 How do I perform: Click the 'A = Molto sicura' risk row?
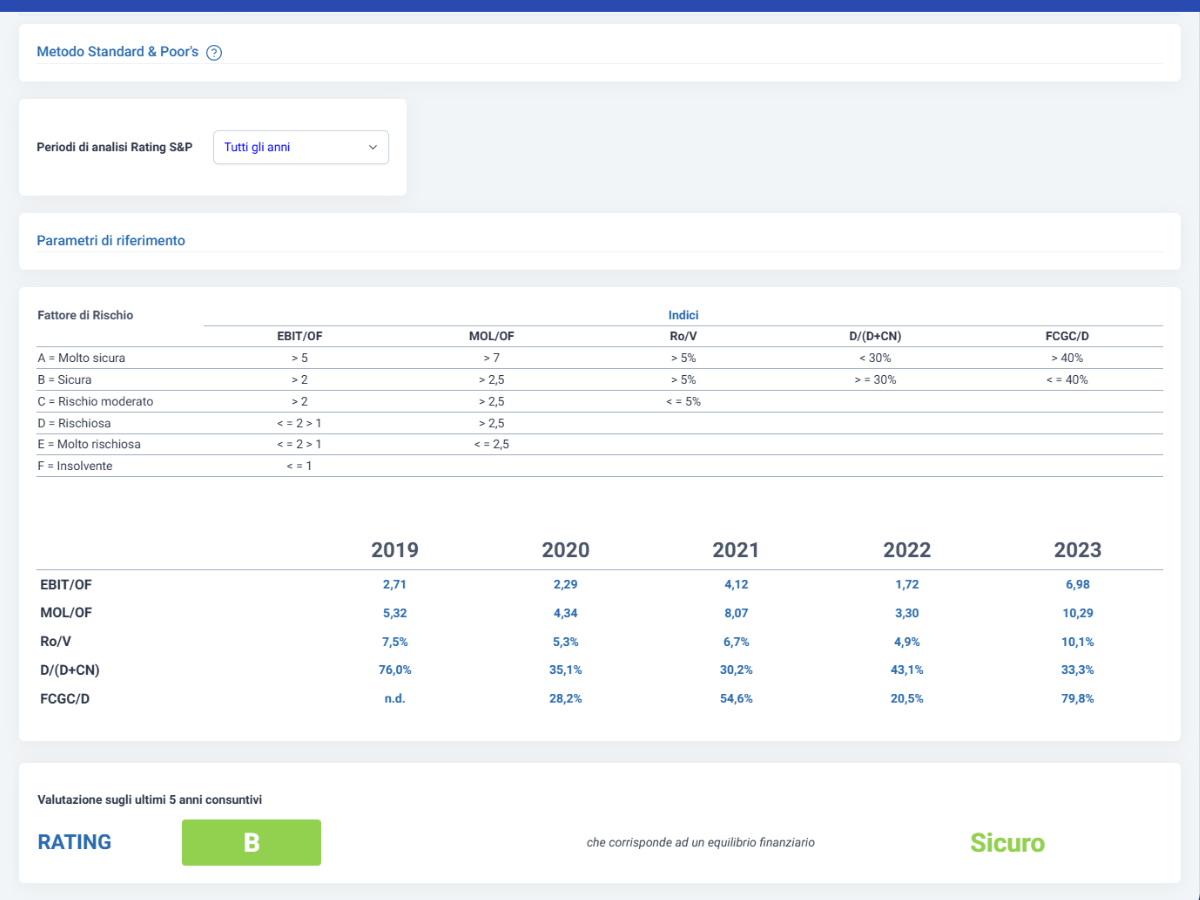tap(600, 358)
